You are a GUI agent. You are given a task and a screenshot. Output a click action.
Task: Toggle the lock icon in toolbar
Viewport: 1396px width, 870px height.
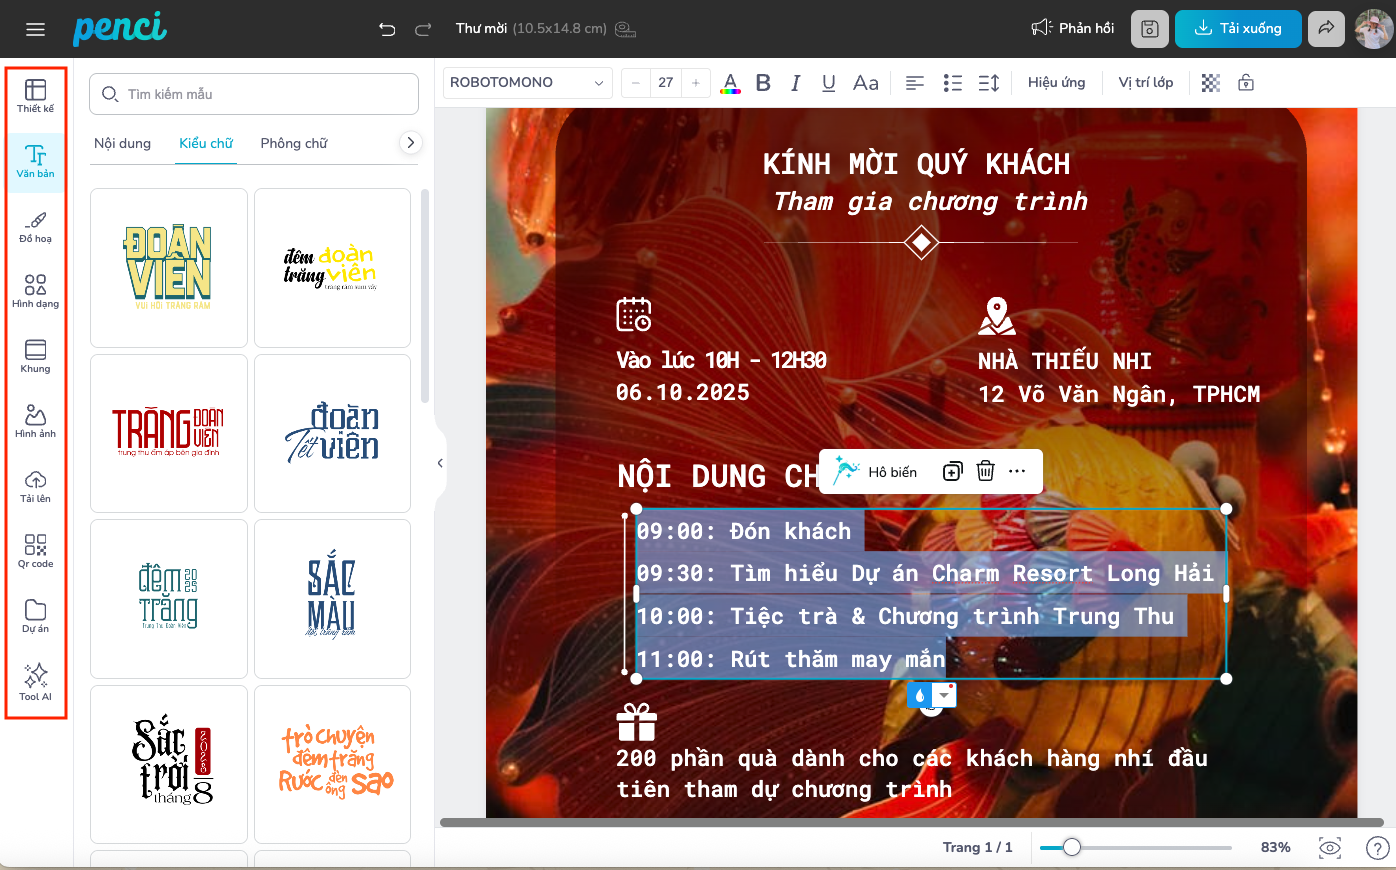point(1245,83)
